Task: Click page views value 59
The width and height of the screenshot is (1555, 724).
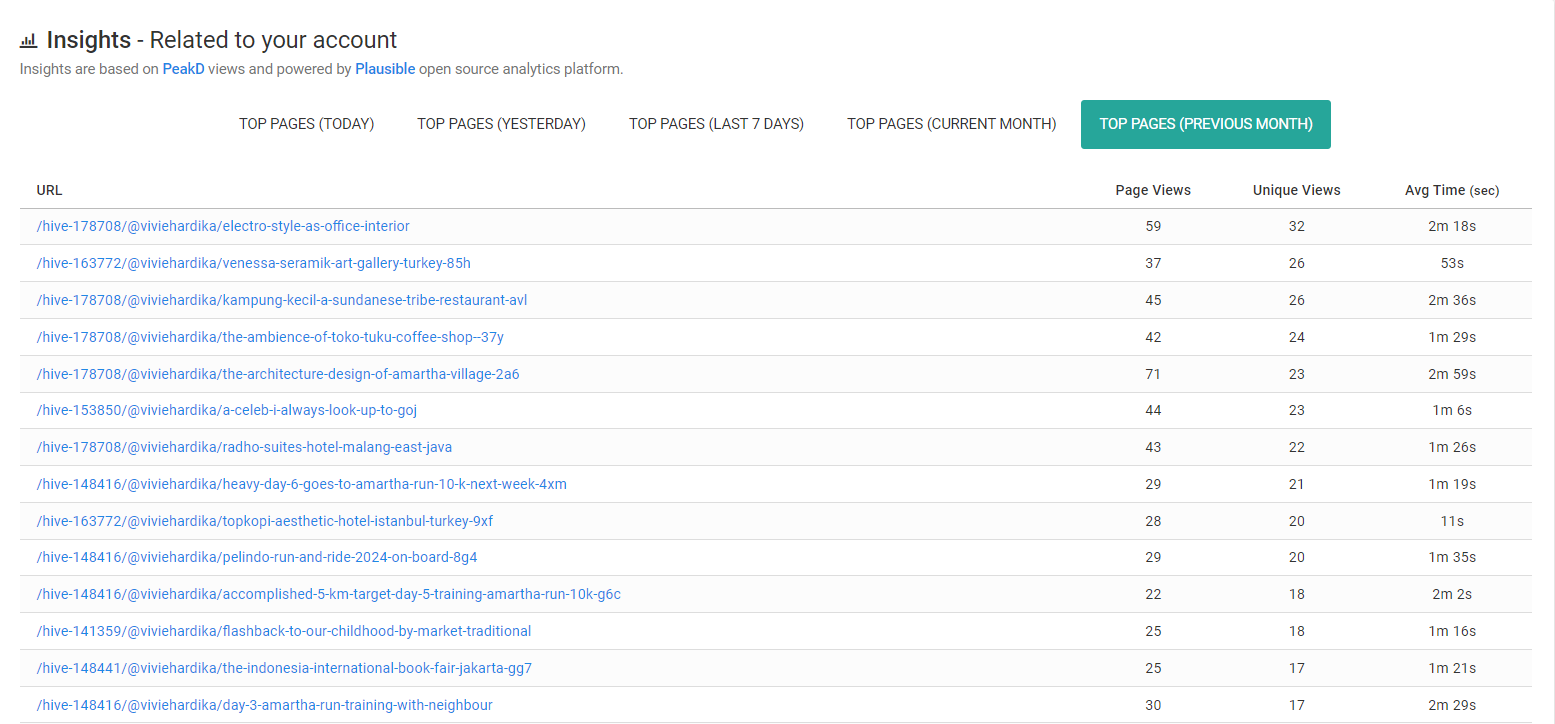Action: (1153, 226)
